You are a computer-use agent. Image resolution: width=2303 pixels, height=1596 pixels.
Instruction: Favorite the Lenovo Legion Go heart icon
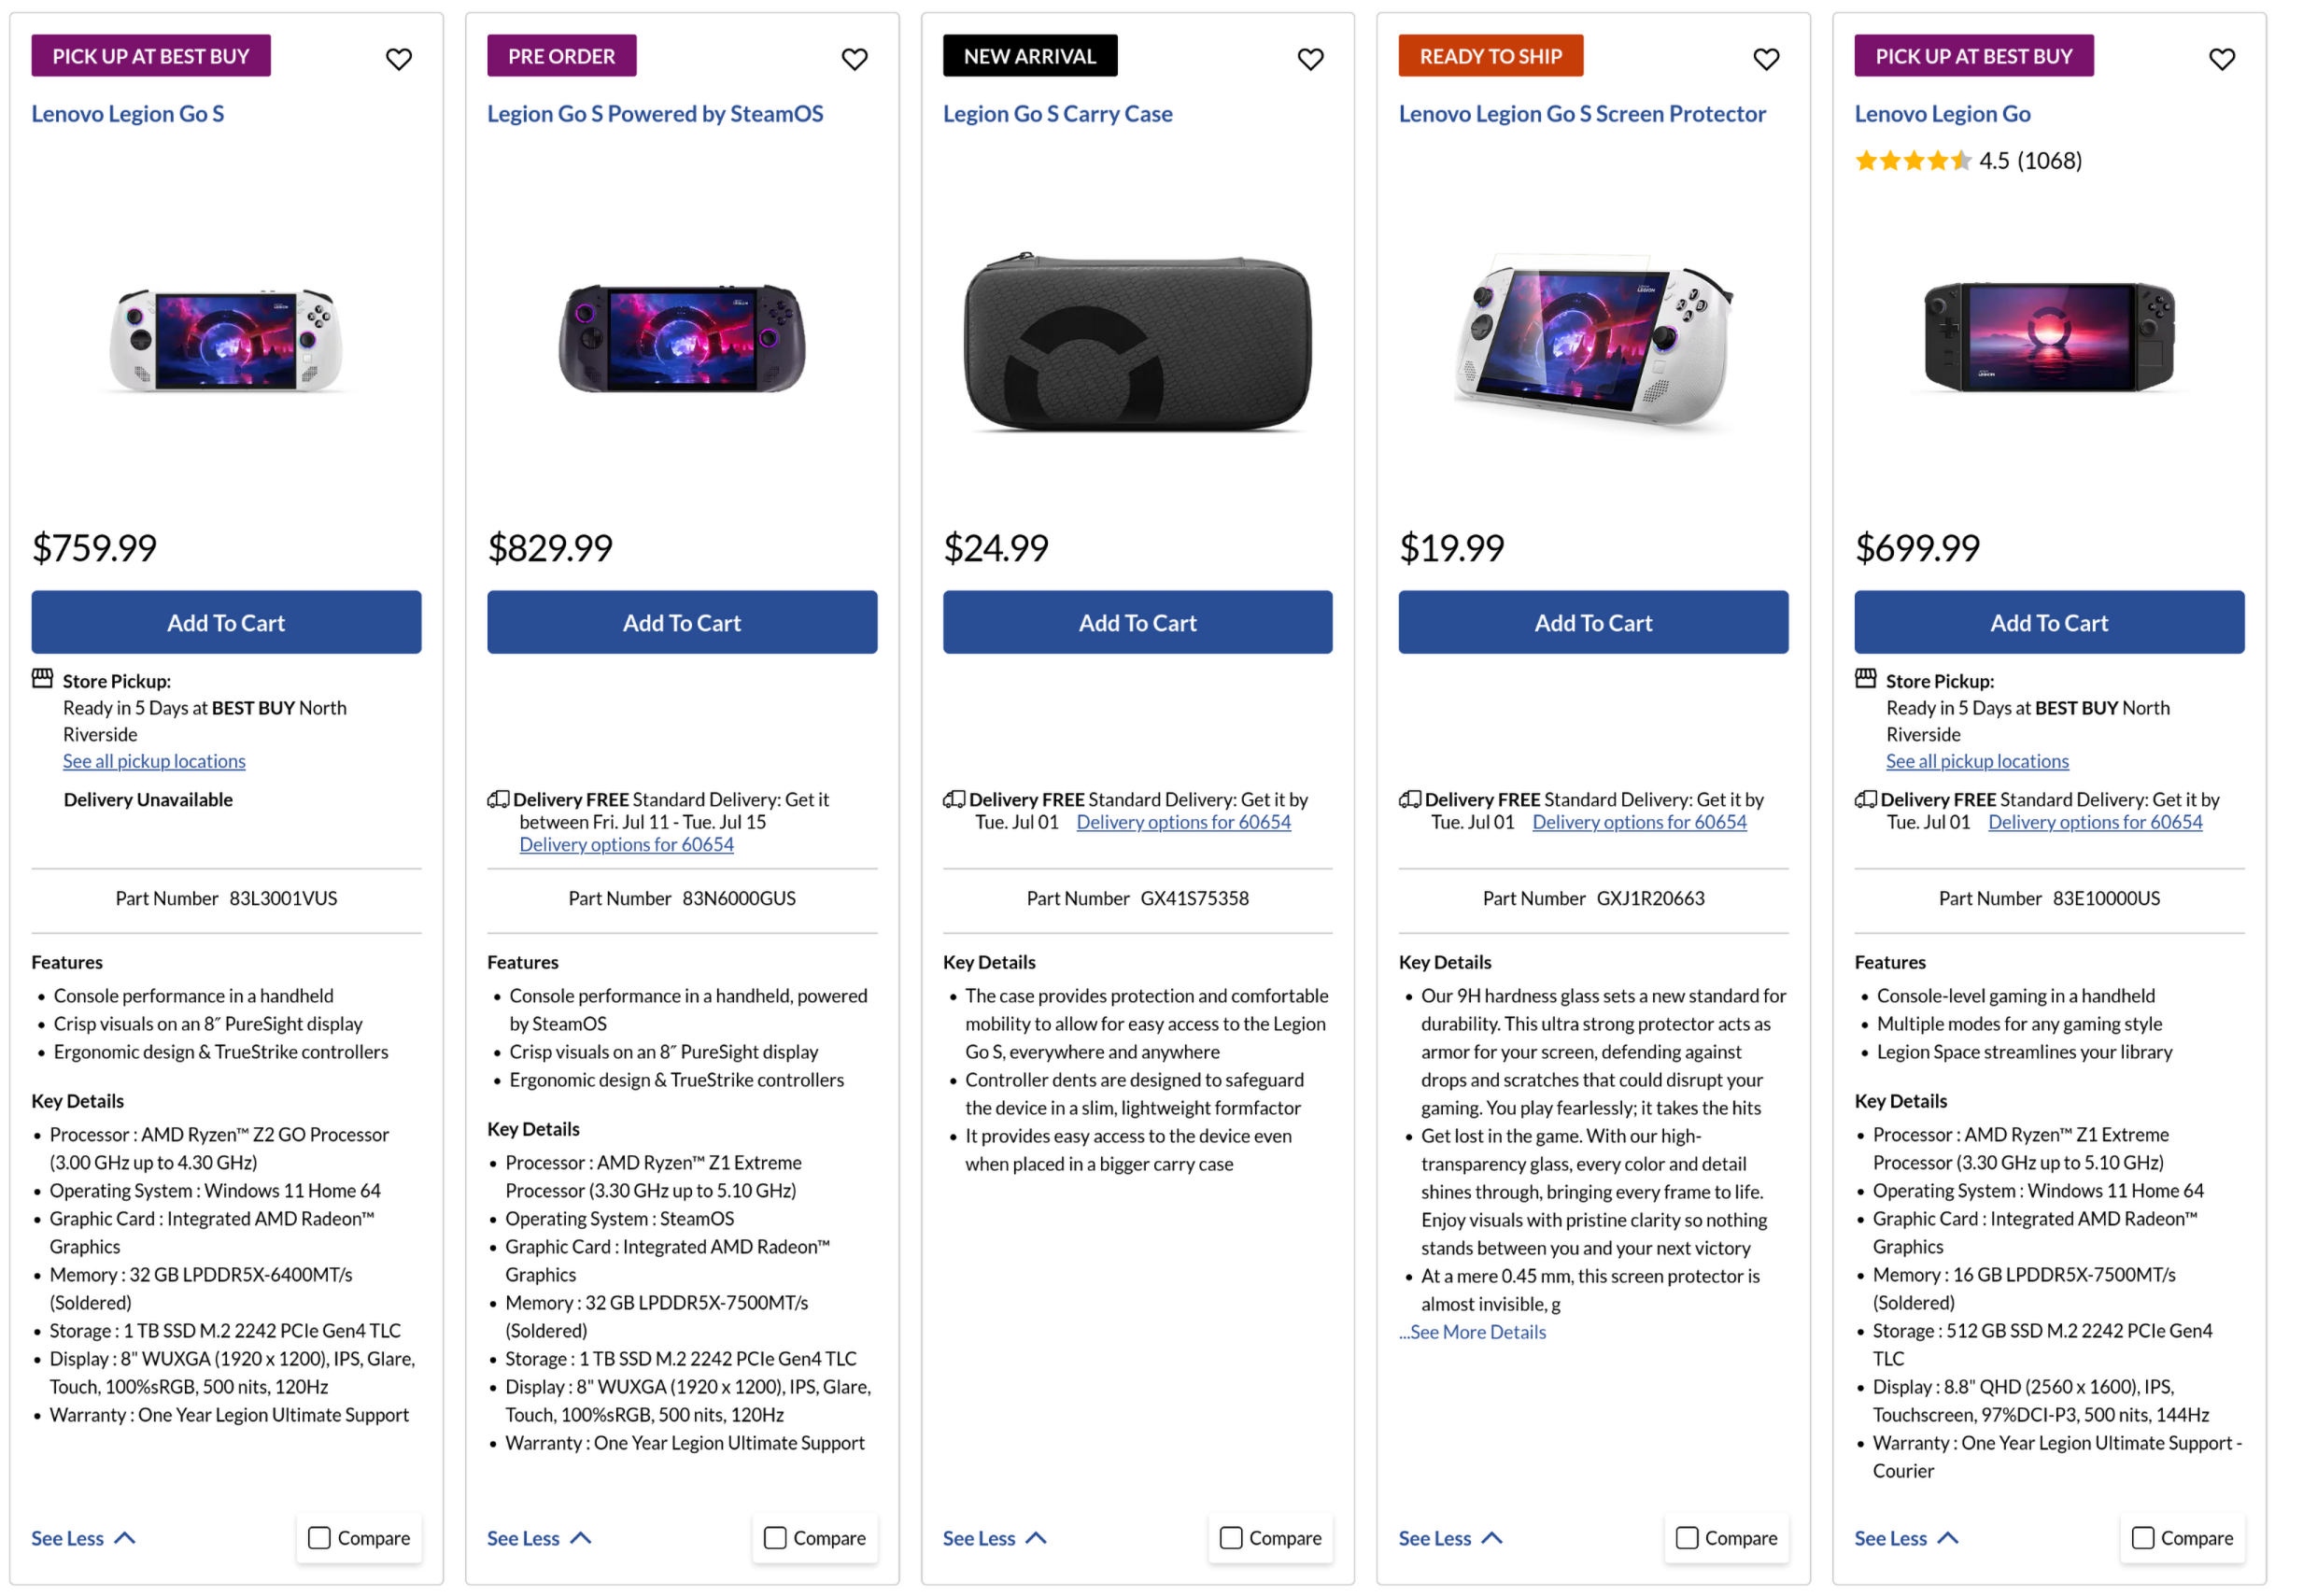tap(2220, 59)
